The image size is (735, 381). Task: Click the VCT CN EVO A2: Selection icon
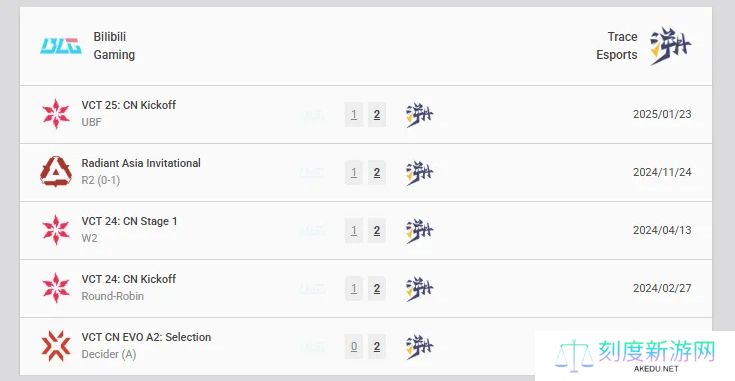[56, 346]
